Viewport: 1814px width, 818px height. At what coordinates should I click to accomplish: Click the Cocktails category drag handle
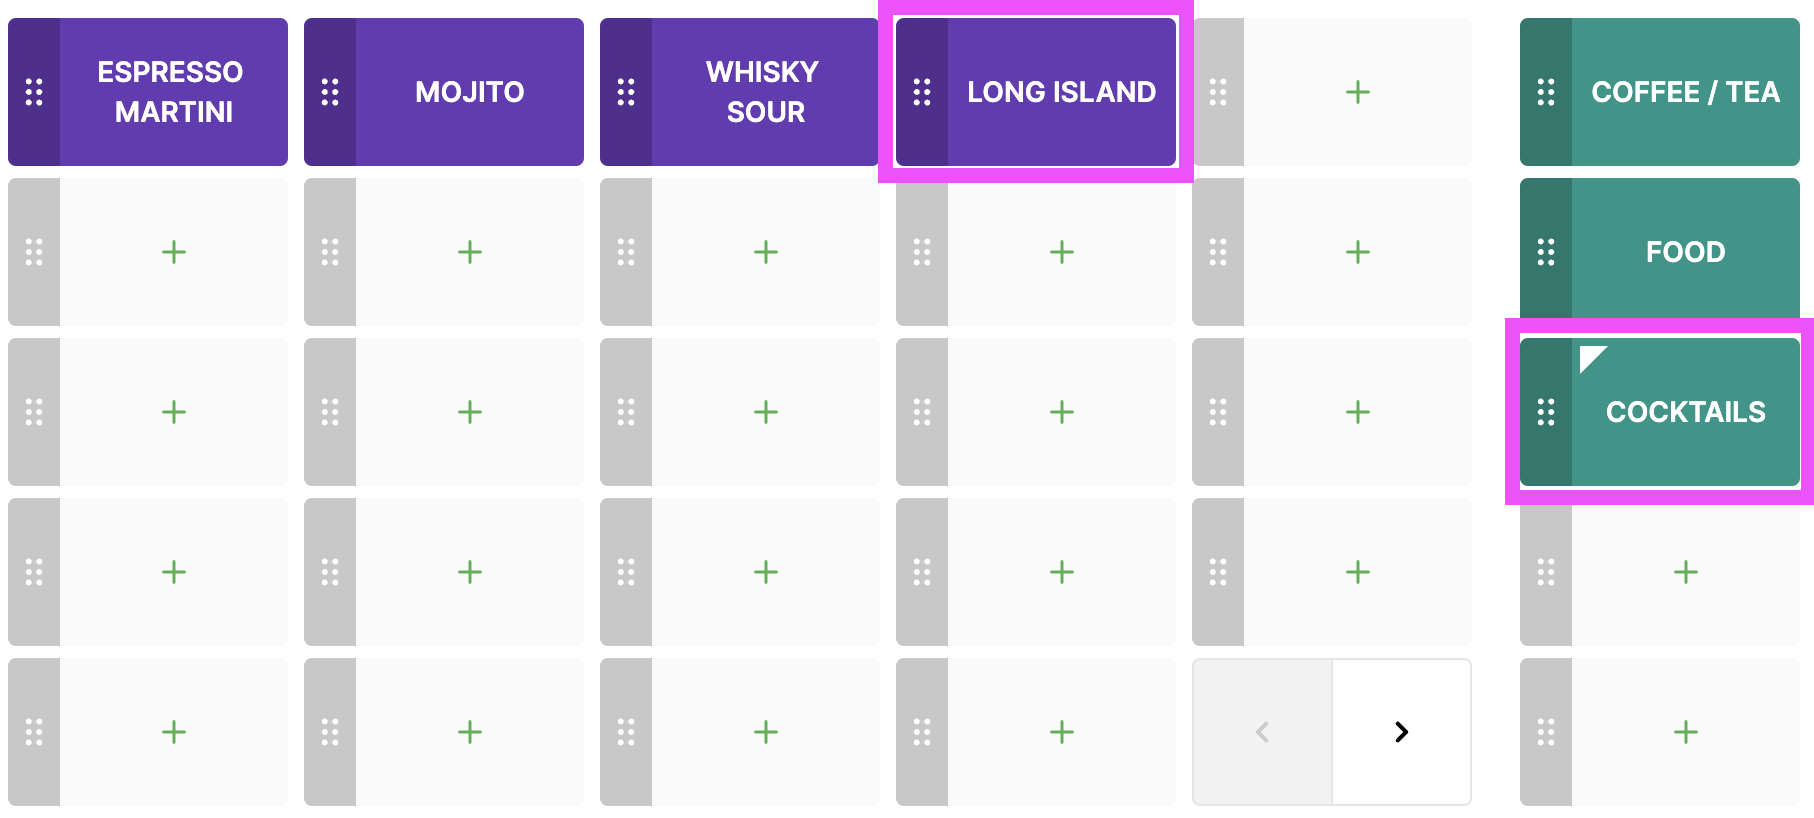1546,412
